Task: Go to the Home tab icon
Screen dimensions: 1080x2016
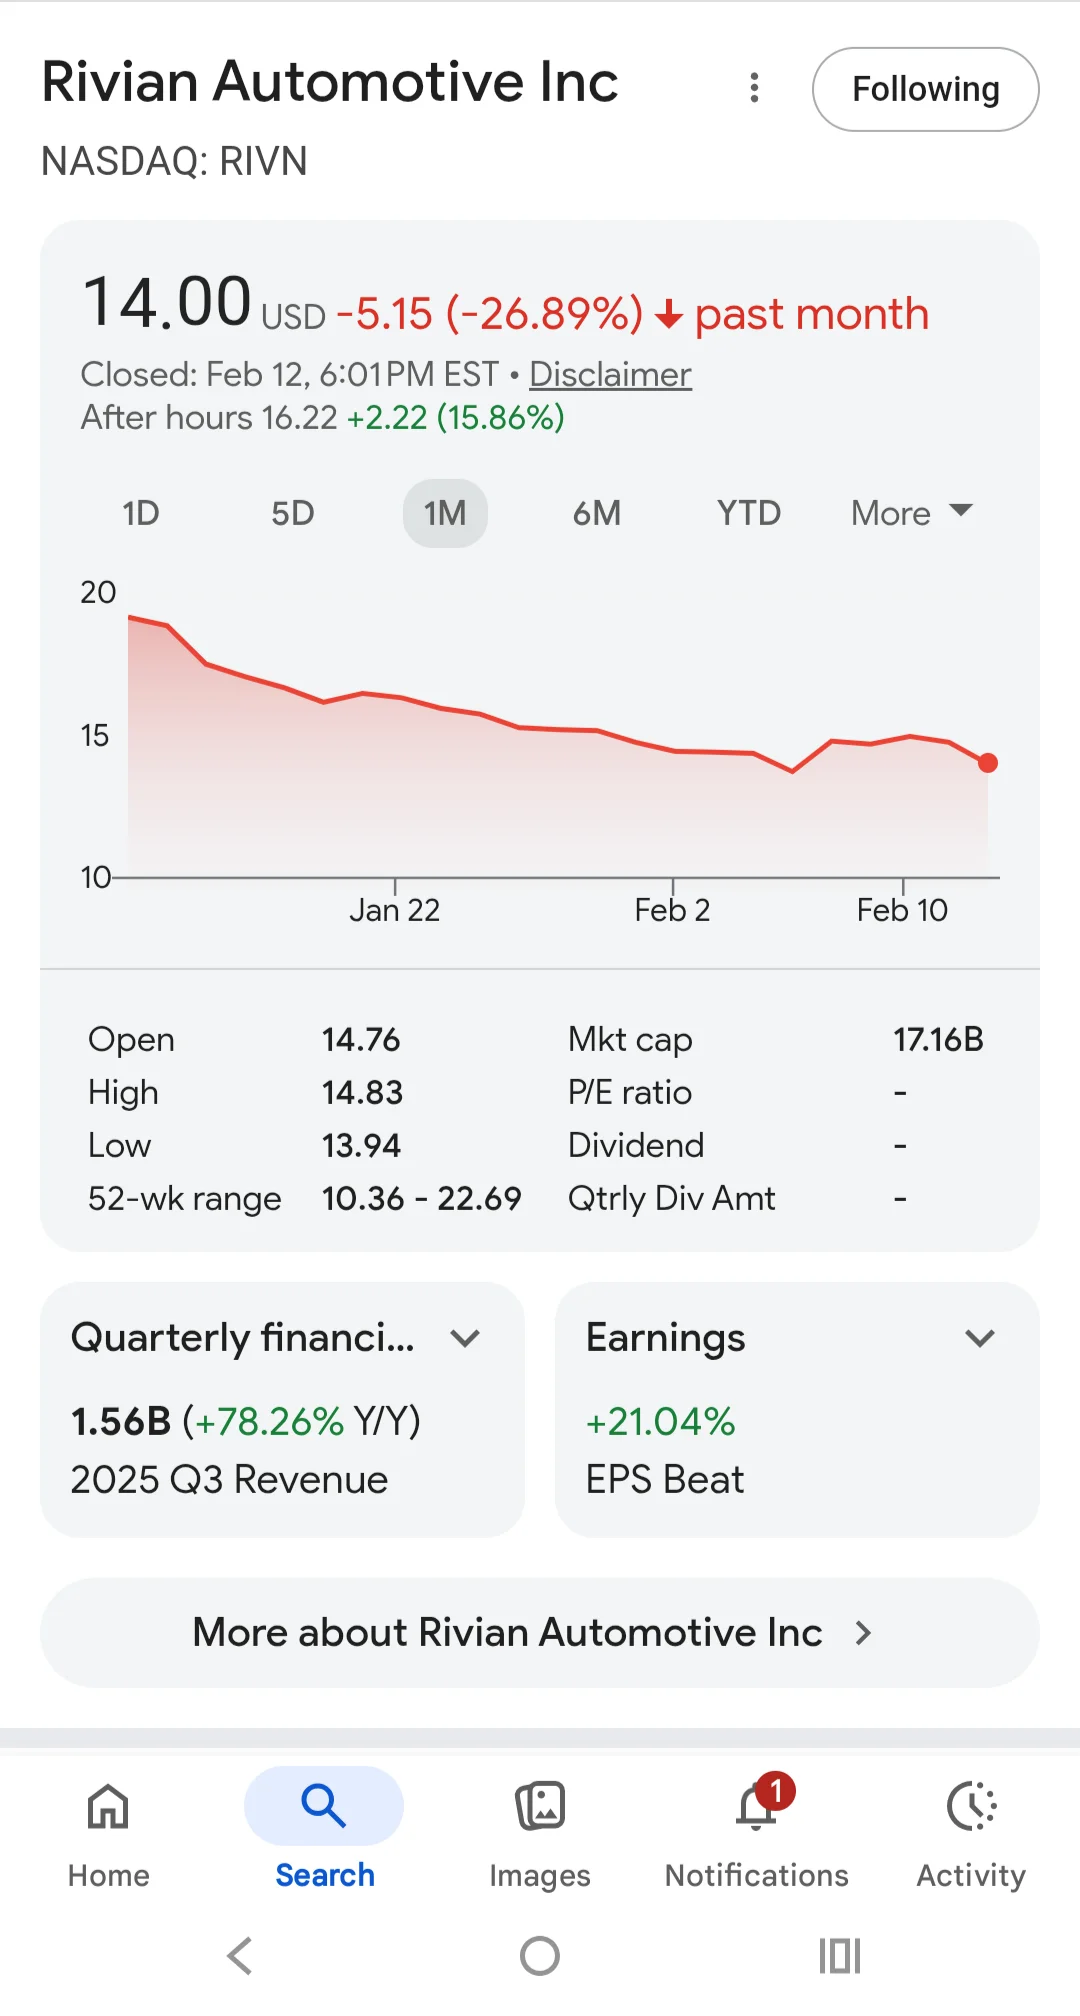Action: [108, 1807]
